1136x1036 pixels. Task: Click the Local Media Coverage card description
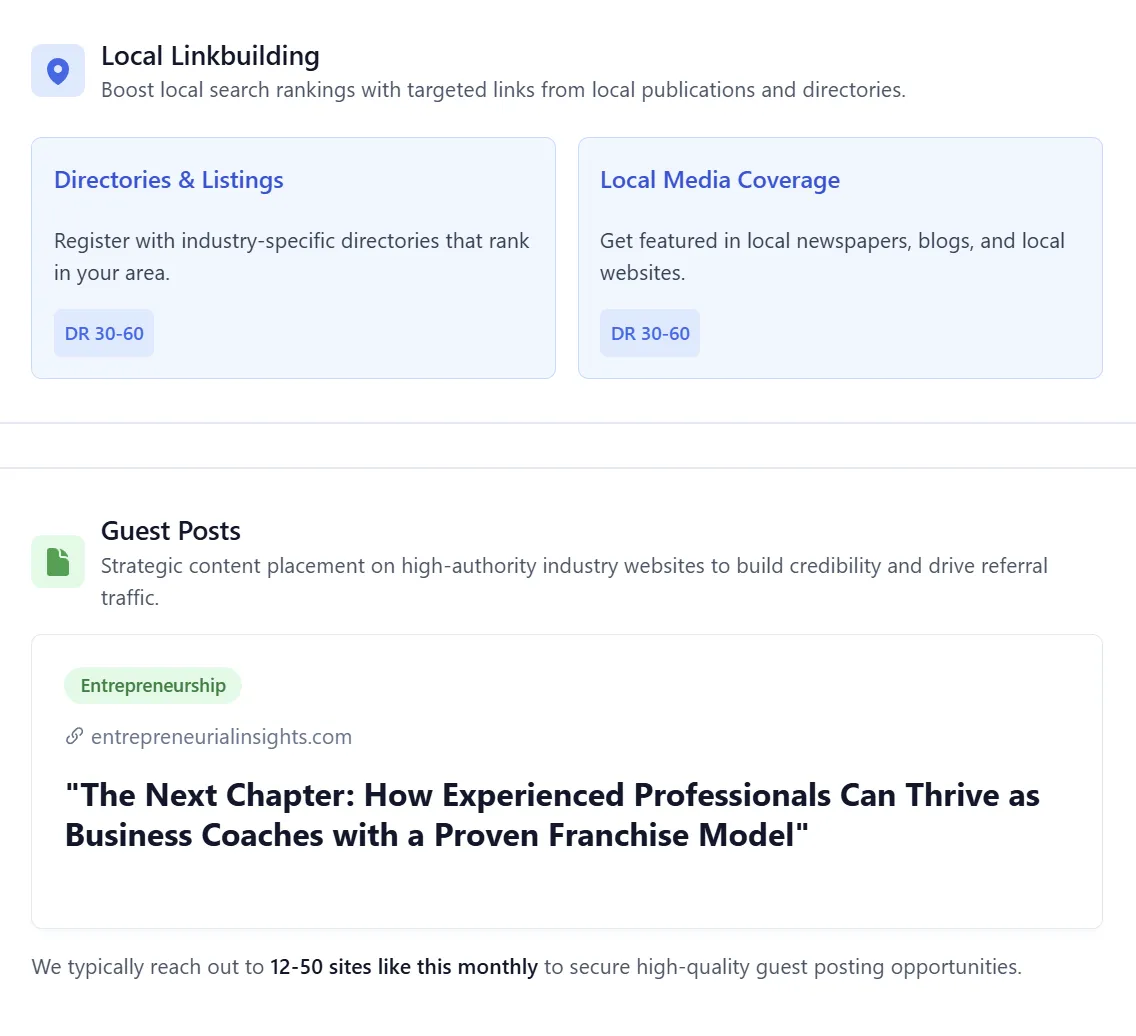[832, 256]
